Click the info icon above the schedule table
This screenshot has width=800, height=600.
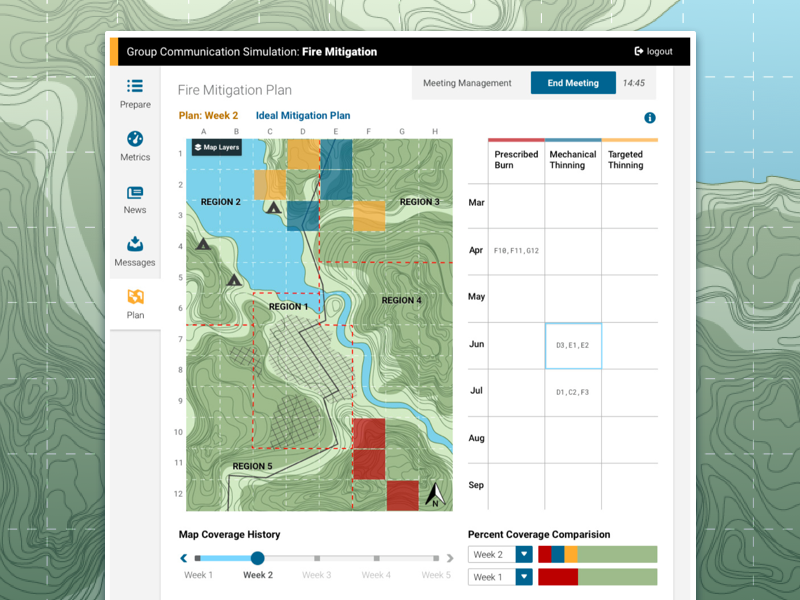[x=650, y=117]
